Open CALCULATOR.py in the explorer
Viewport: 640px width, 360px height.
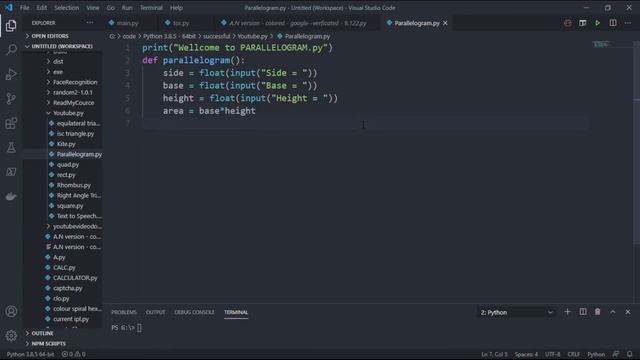(75, 278)
